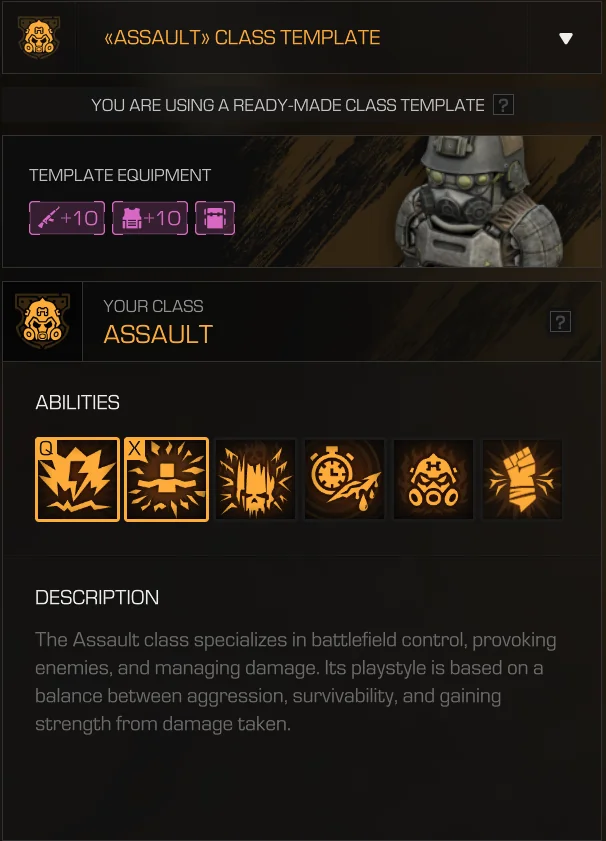Click the screaming skull ability icon
The width and height of the screenshot is (606, 841).
click(255, 479)
